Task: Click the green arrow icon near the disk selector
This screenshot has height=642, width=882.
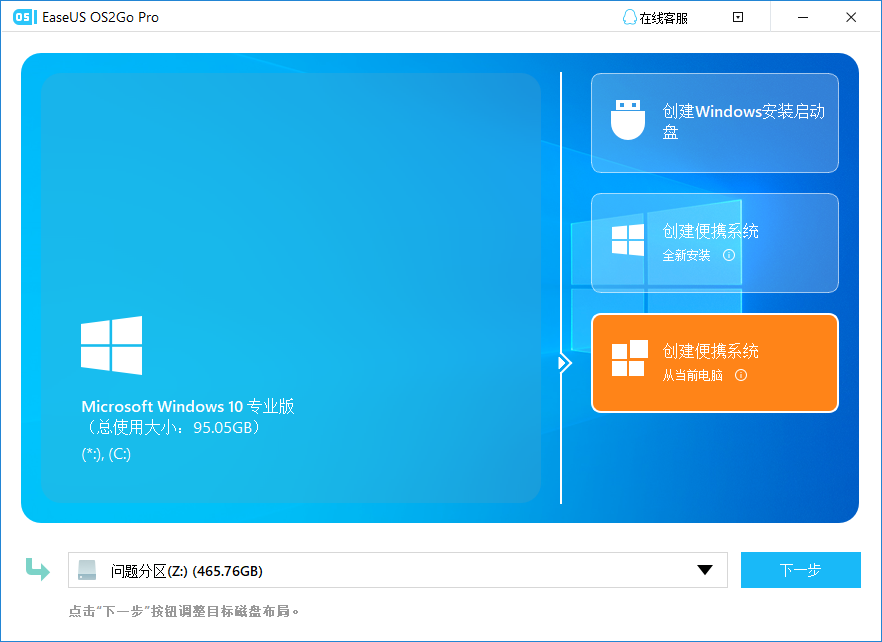Action: coord(37,569)
